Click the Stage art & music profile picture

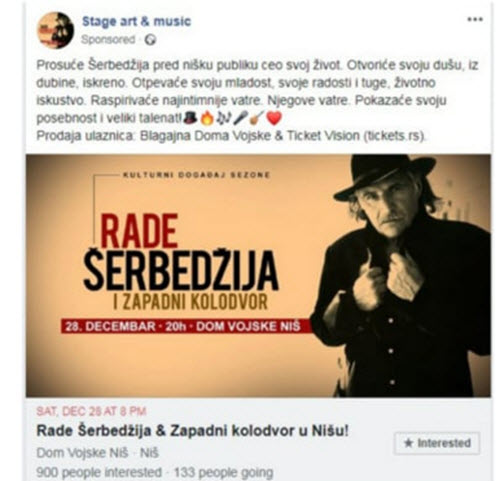click(x=55, y=30)
